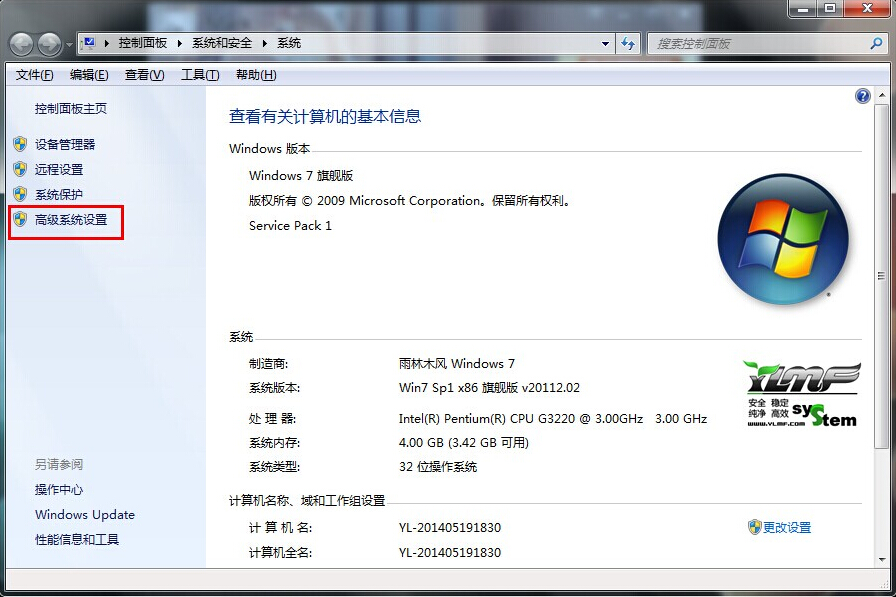
Task: Open help with the blue question mark icon
Action: point(863,96)
